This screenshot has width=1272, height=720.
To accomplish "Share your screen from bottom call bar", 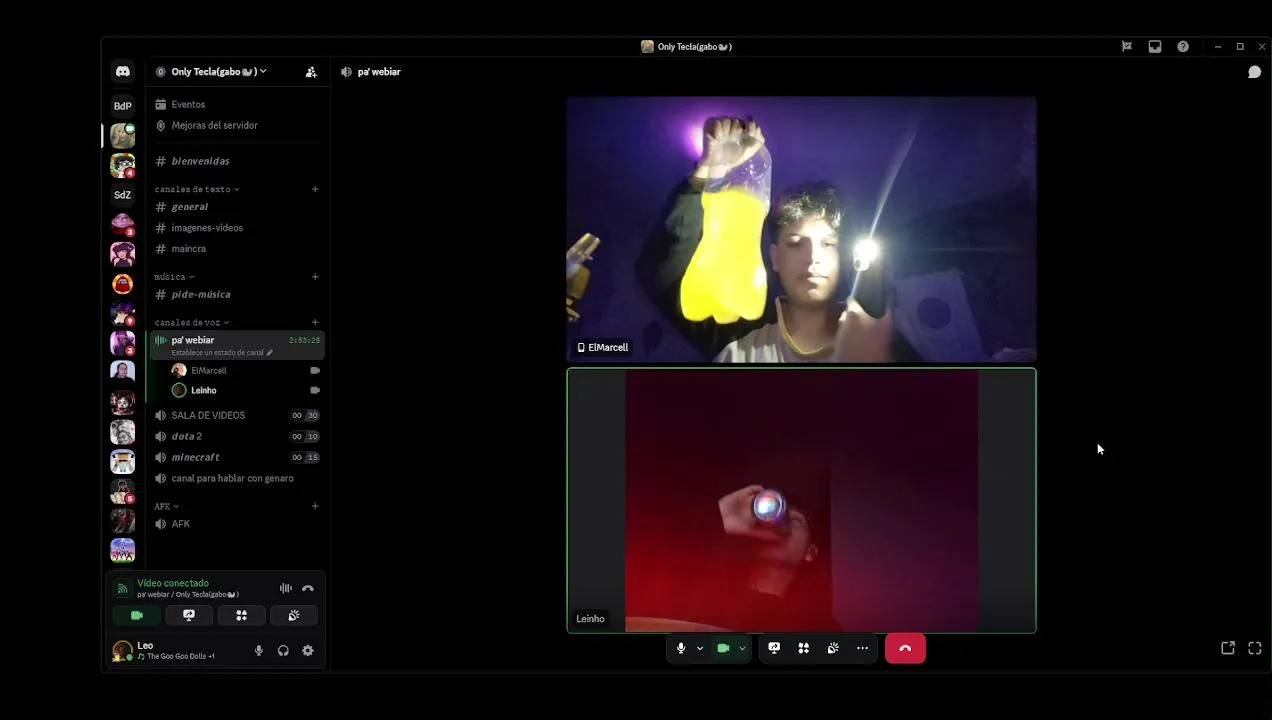I will click(774, 648).
